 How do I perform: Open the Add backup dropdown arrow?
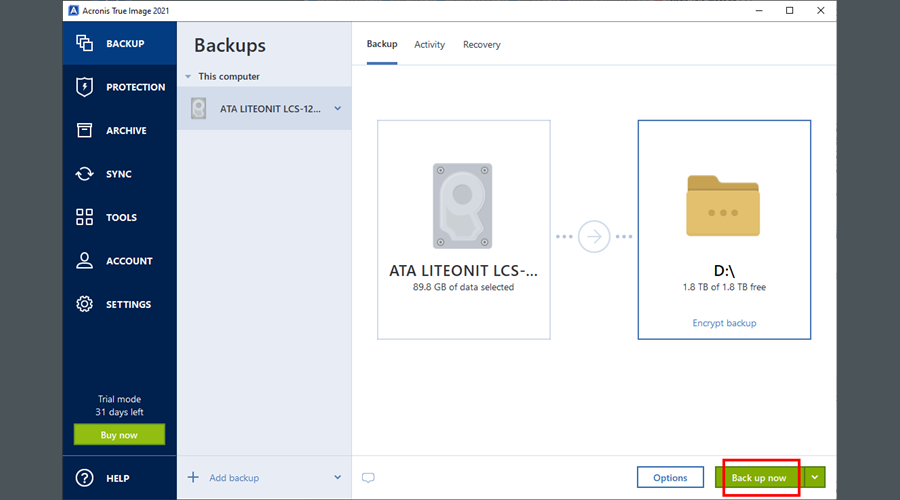pos(337,478)
